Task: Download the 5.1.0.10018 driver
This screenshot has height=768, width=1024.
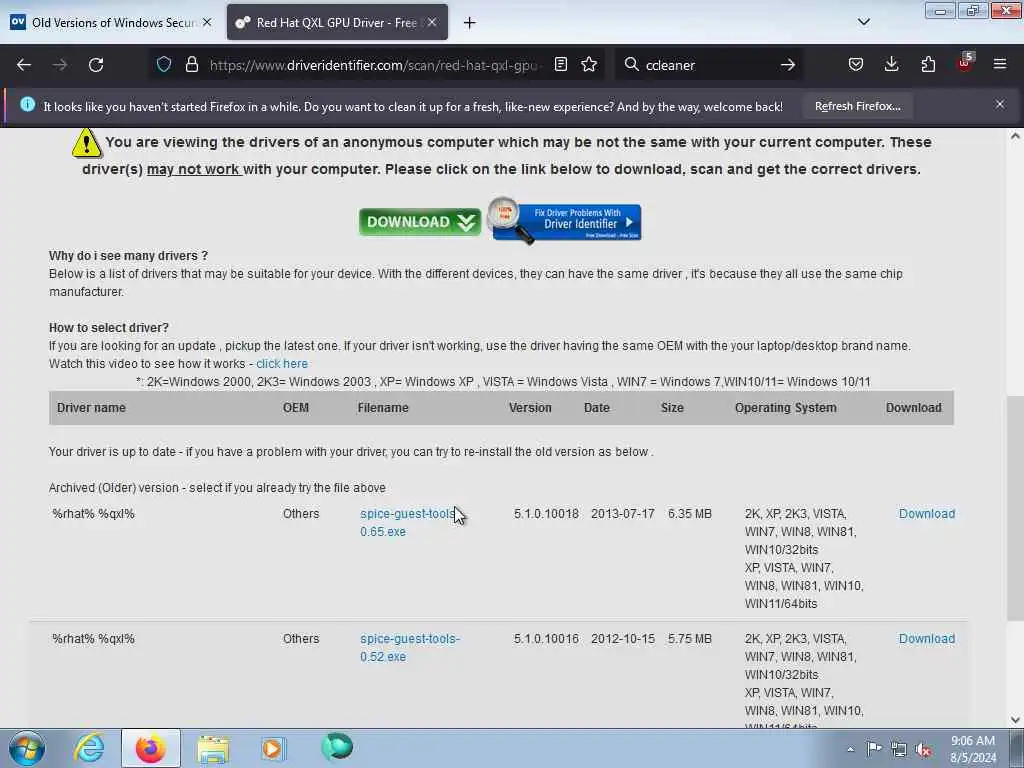Action: [927, 514]
